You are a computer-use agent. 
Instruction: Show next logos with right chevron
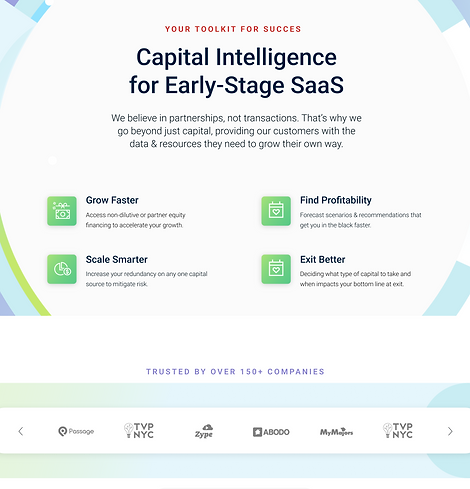pos(450,431)
